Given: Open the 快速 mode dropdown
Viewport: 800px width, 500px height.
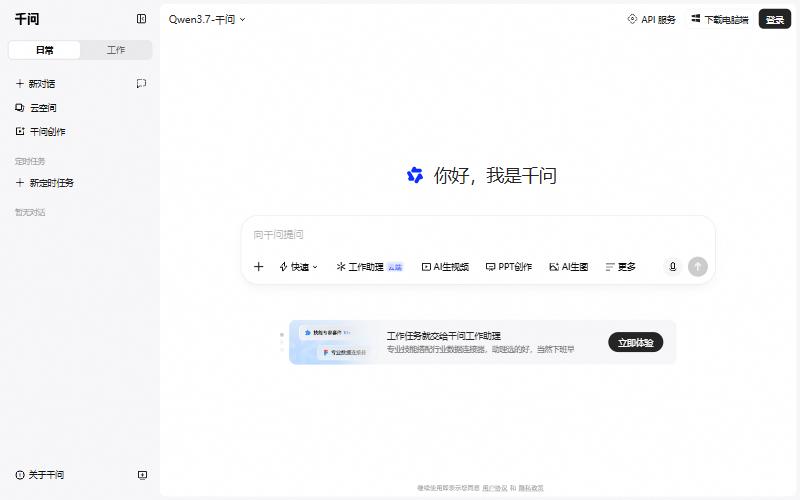Looking at the screenshot, I should [x=298, y=267].
